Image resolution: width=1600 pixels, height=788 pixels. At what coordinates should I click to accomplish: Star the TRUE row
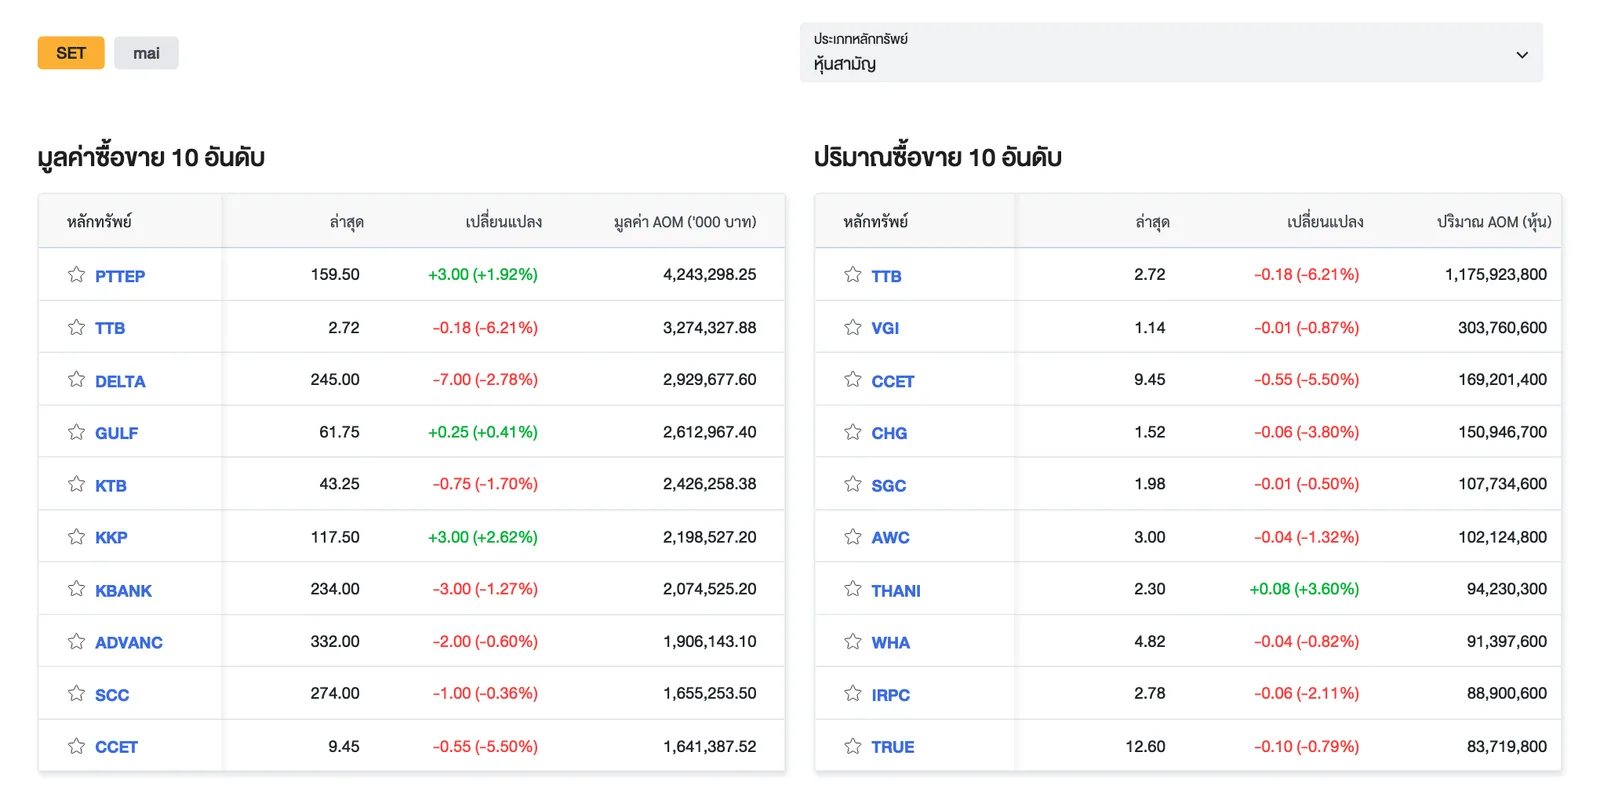click(x=852, y=746)
